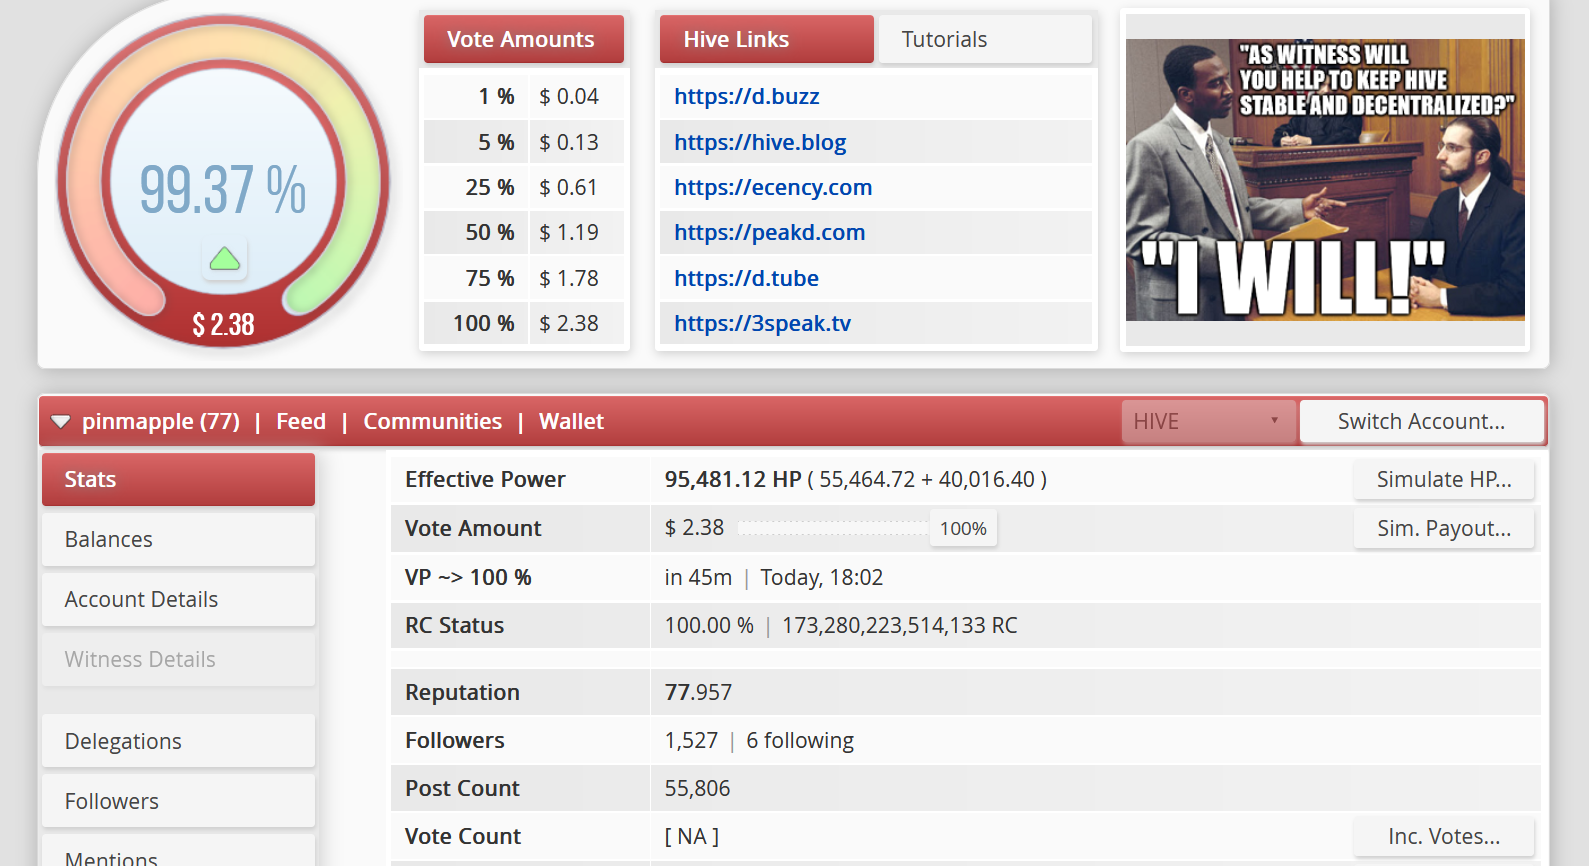Select the 50 % vote amount row
1589x866 pixels.
point(524,232)
